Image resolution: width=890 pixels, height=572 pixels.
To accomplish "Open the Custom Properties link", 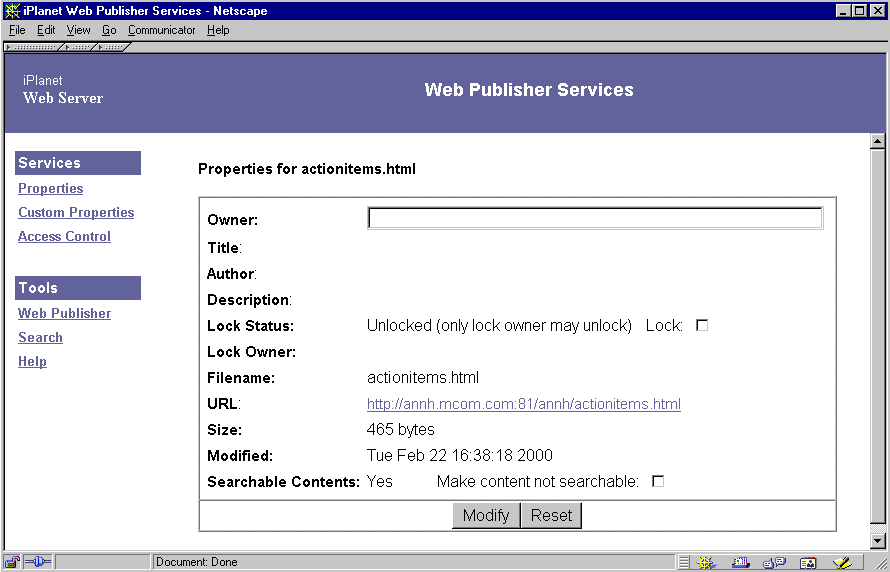I will click(x=76, y=212).
